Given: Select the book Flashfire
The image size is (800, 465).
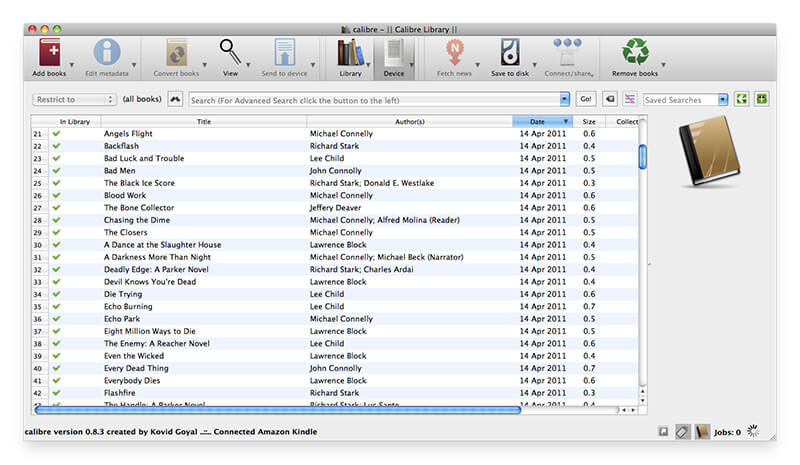Looking at the screenshot, I should 334,393.
